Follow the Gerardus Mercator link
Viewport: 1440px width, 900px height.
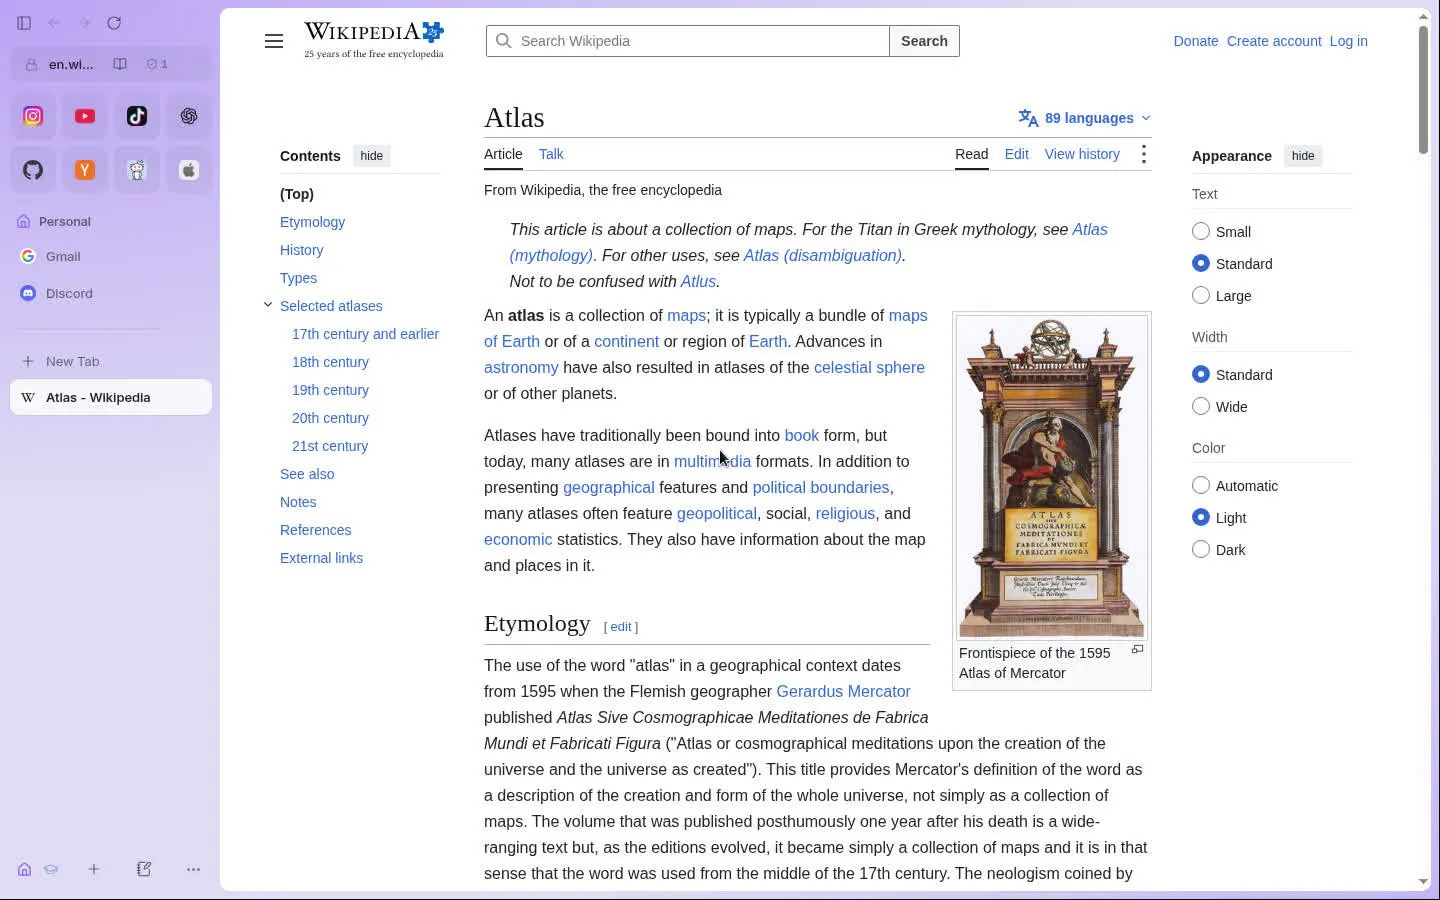coord(843,691)
